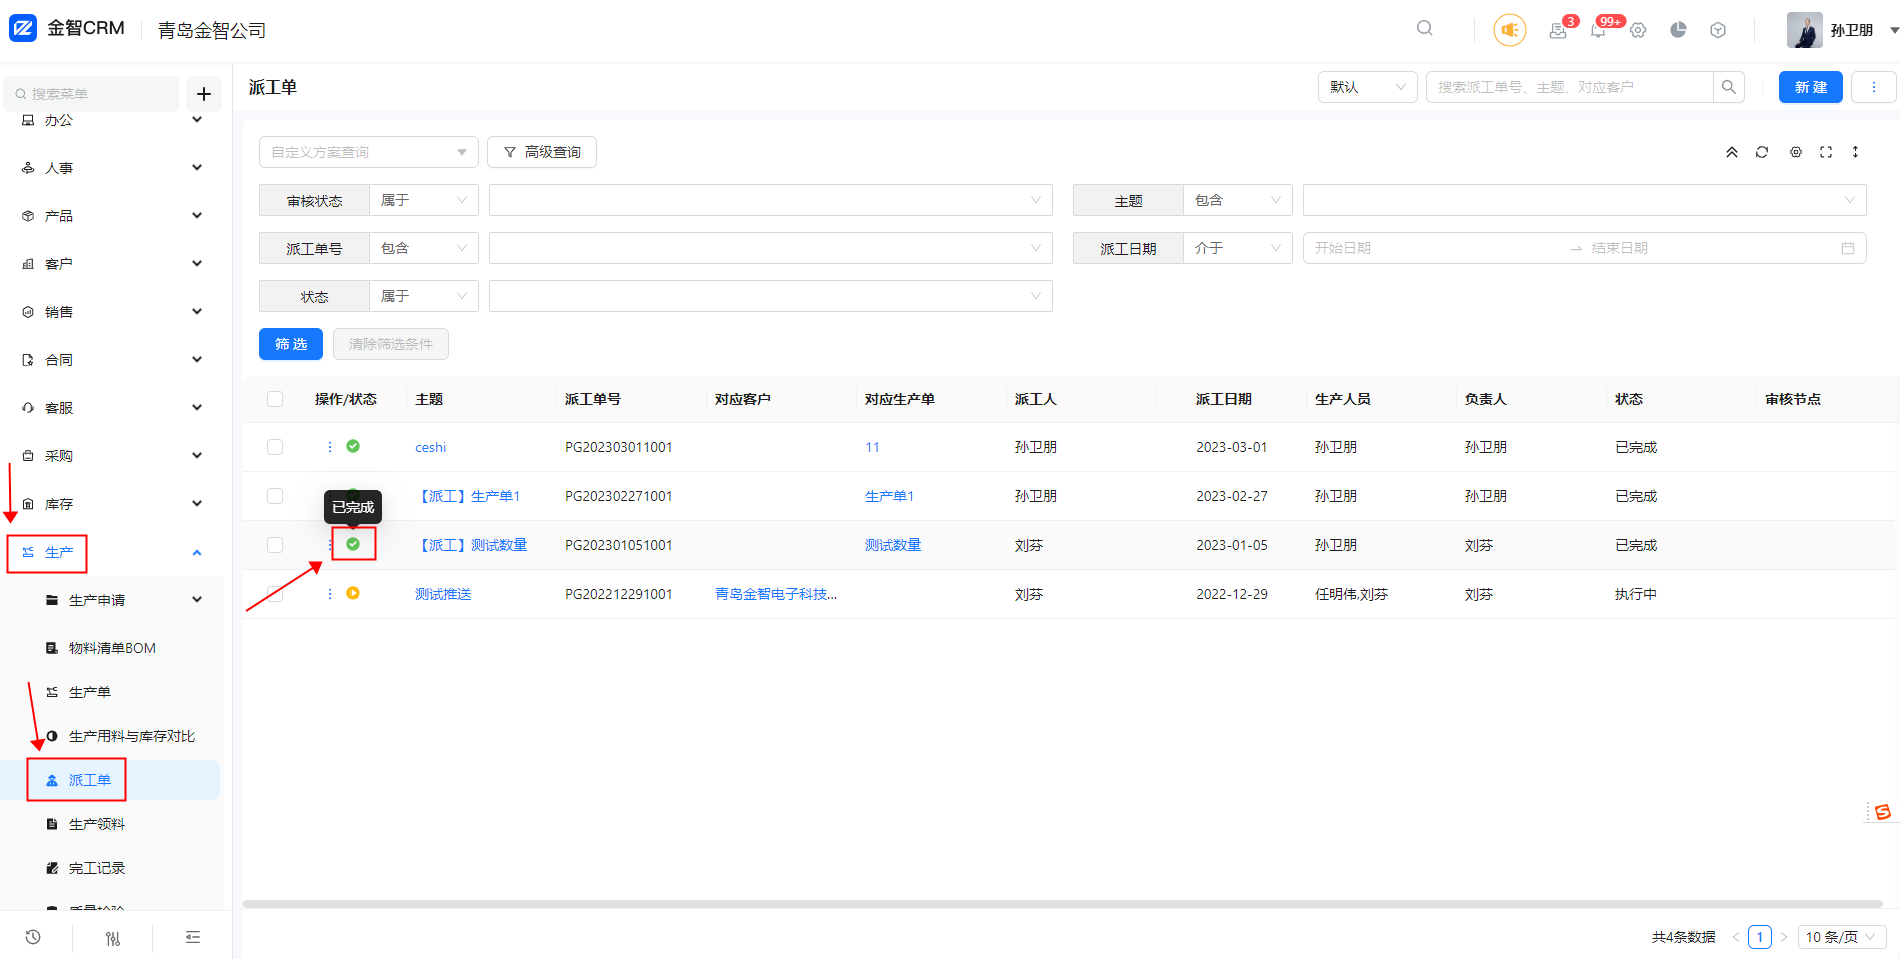Click the cube icon in top bar

pos(1718,30)
